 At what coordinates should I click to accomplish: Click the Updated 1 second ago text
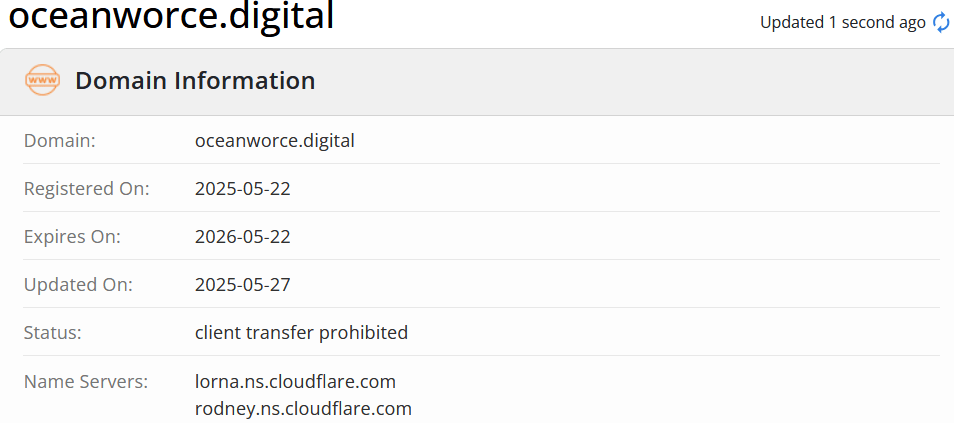point(843,23)
